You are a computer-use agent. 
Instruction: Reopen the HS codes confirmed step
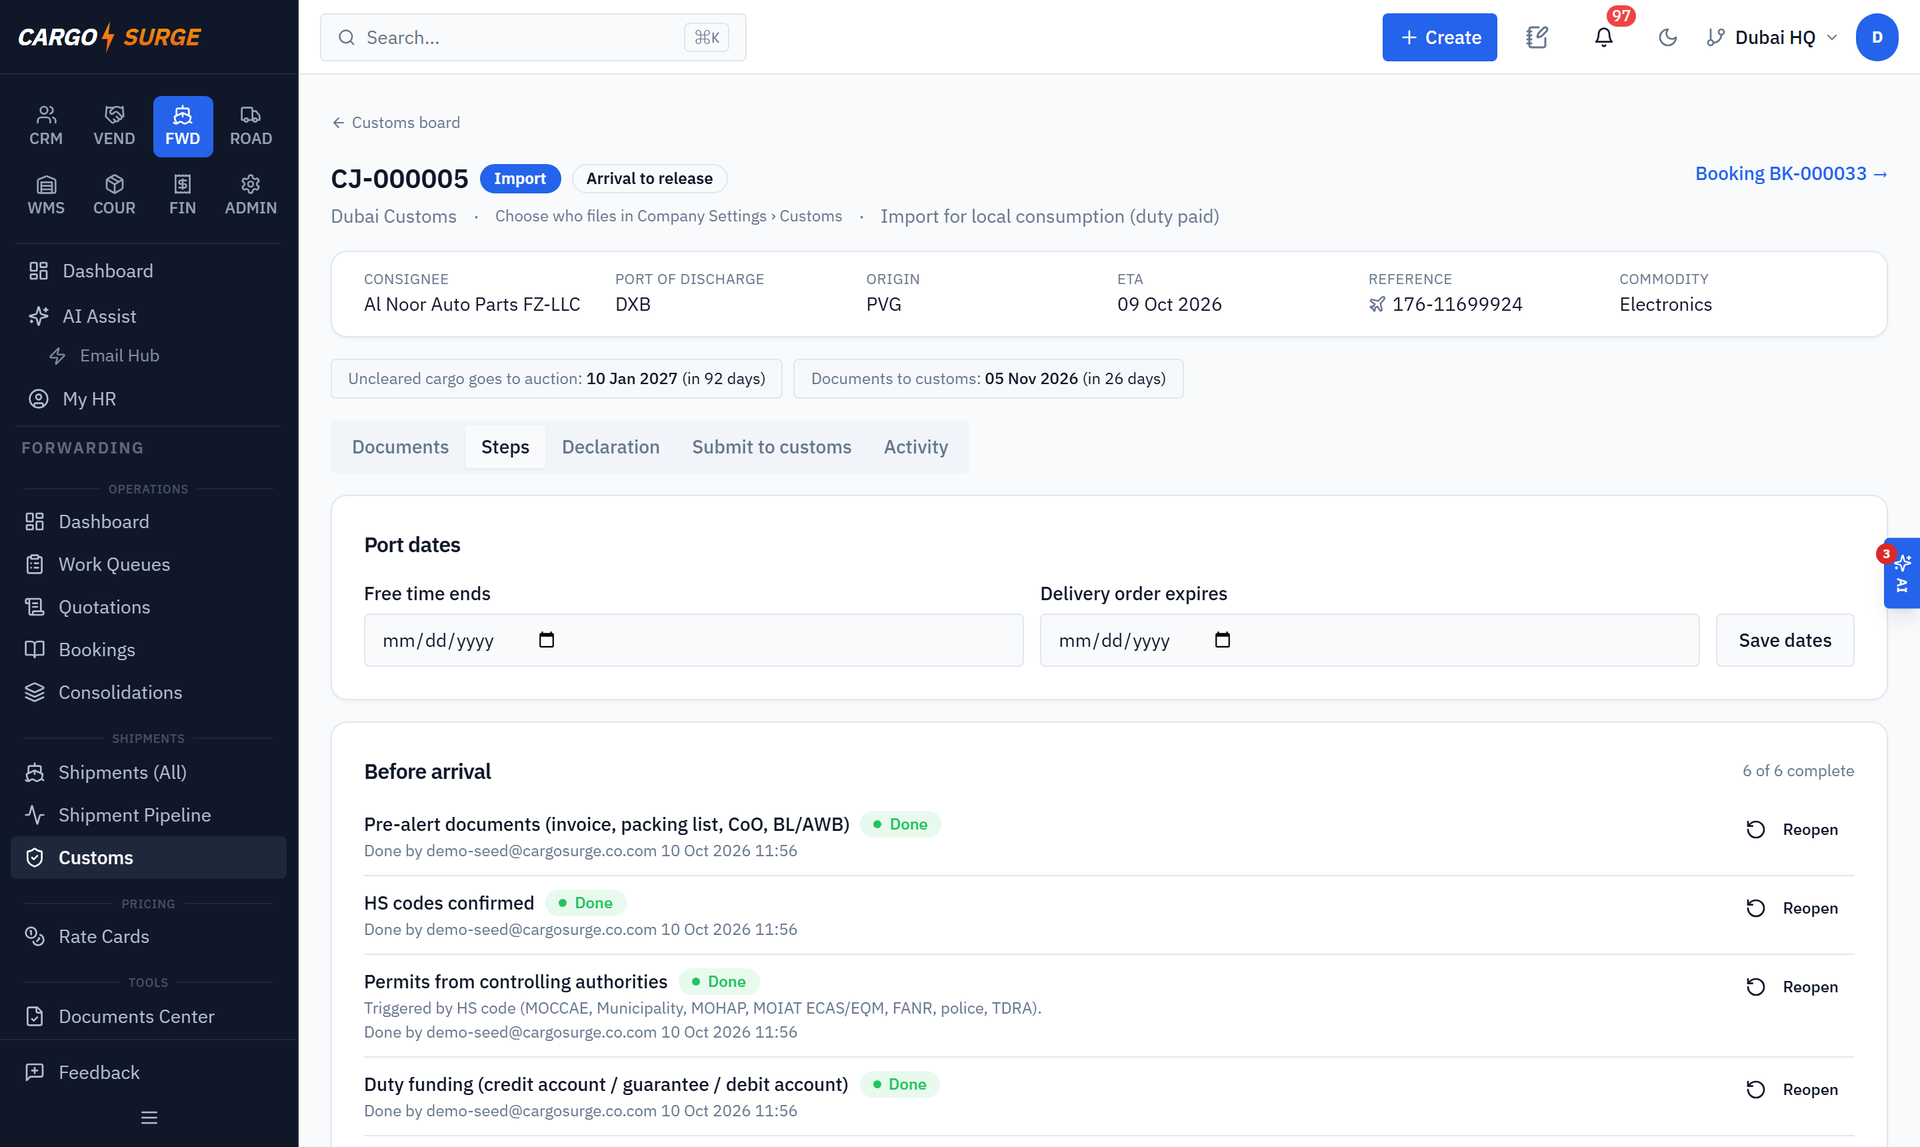click(x=1792, y=909)
